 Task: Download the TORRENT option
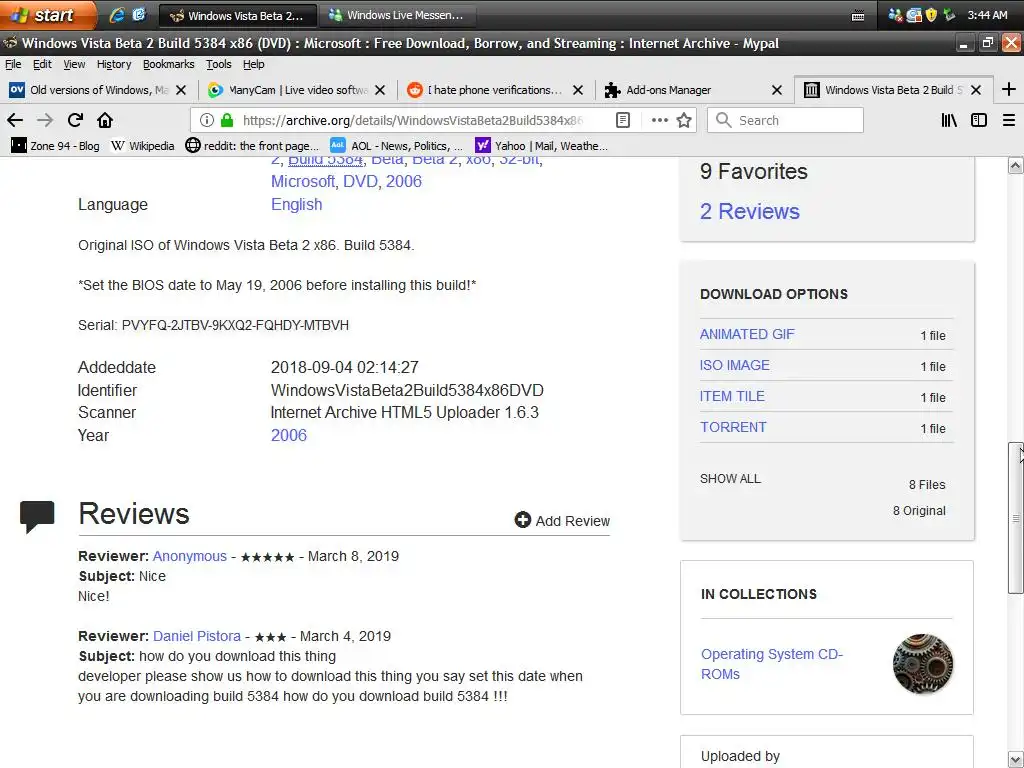click(x=733, y=427)
